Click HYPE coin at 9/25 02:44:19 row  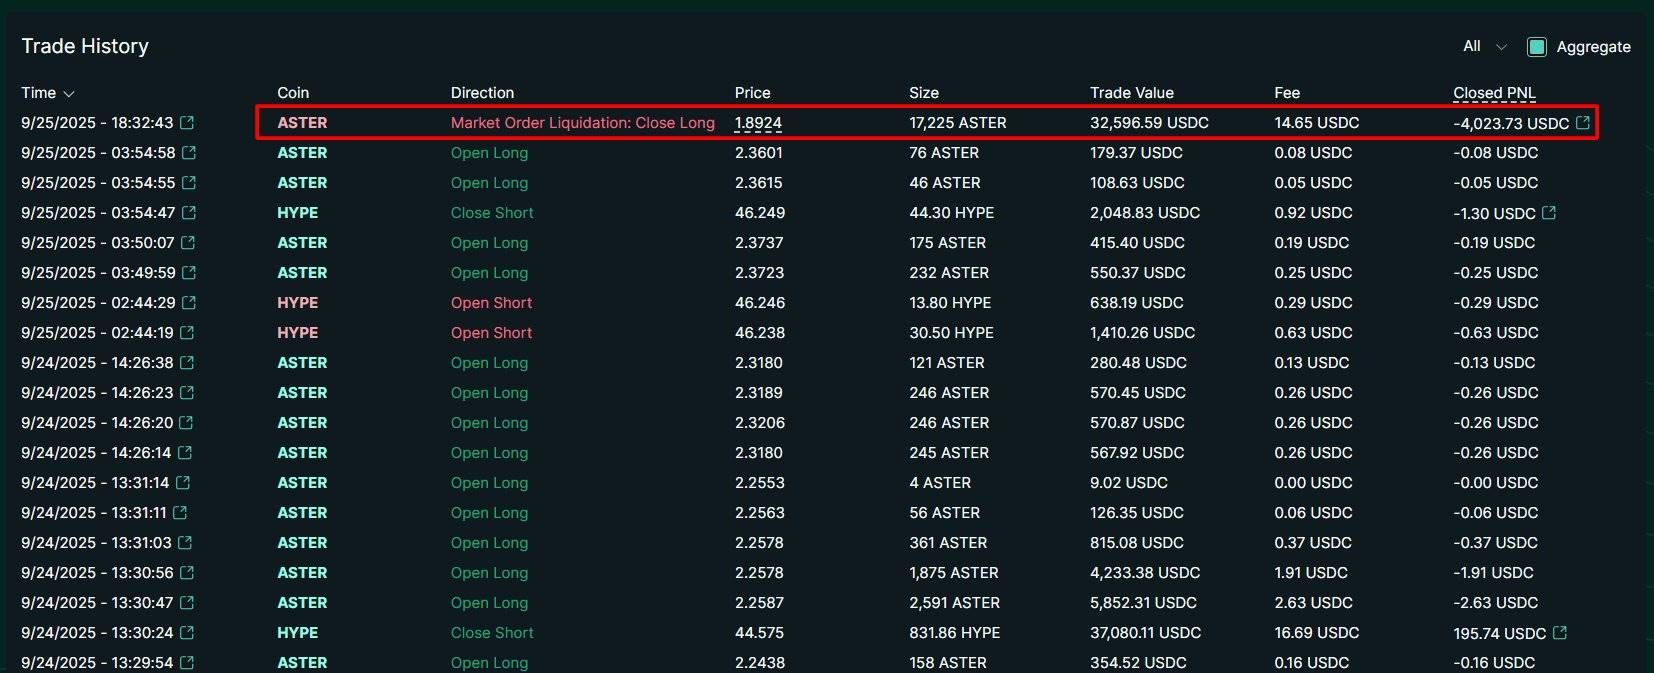click(x=297, y=333)
